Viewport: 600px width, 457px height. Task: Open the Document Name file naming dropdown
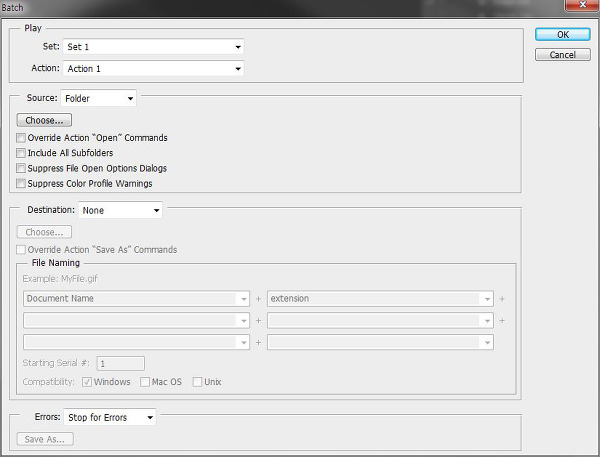pos(136,299)
